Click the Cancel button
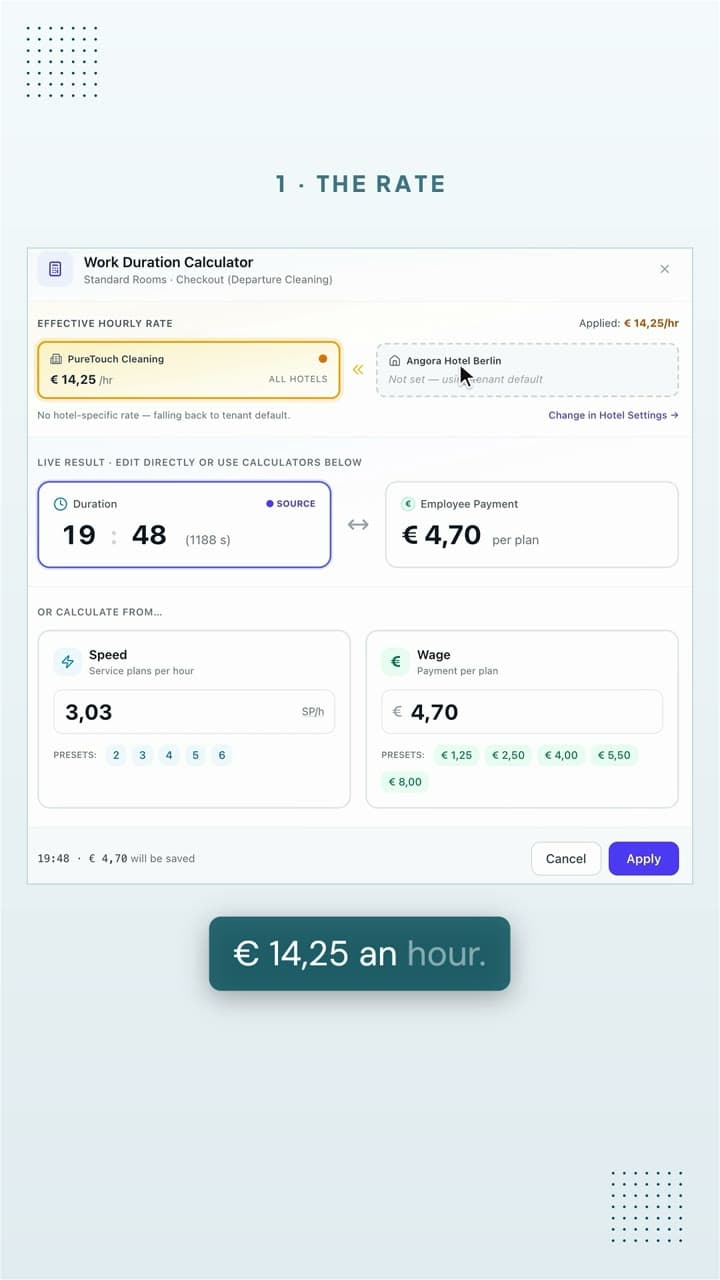 566,859
